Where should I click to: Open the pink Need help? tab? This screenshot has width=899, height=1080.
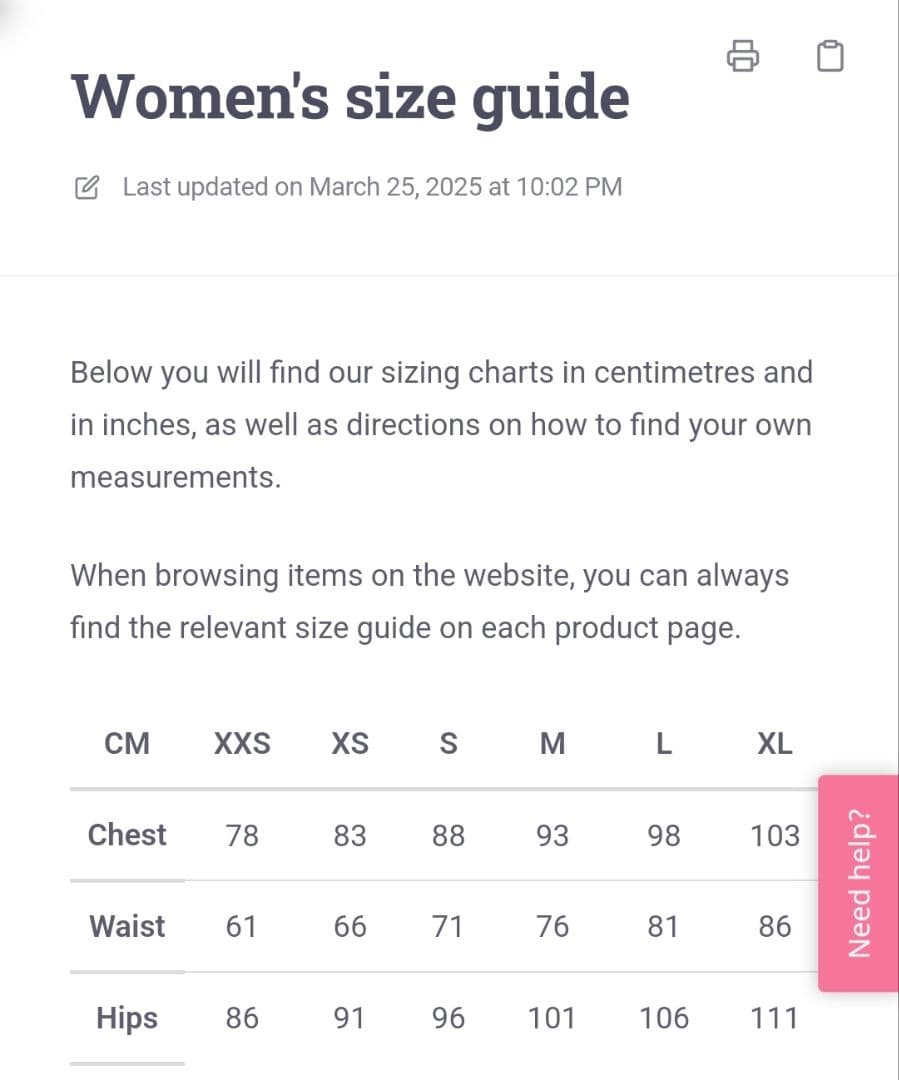tap(858, 883)
